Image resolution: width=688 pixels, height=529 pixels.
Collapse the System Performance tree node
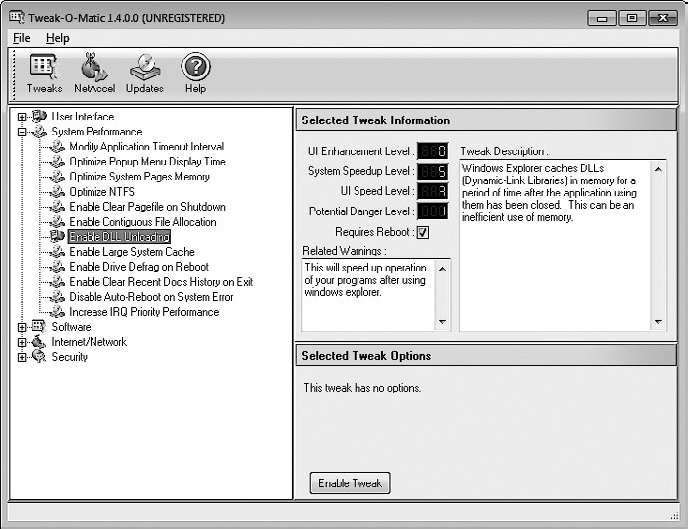[x=22, y=132]
